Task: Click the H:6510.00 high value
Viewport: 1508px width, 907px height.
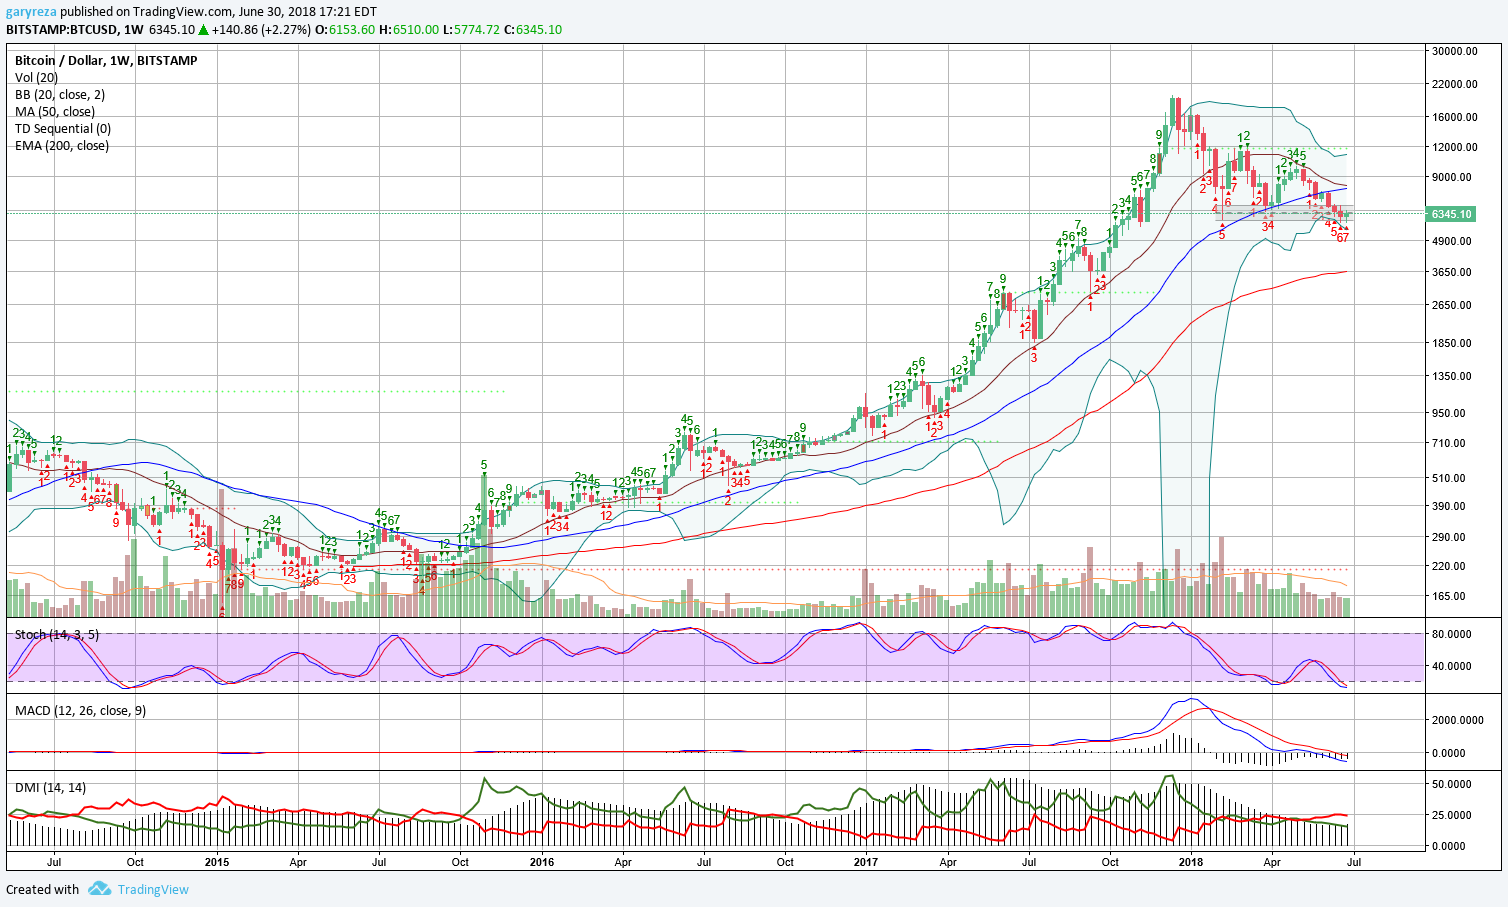Action: coord(409,30)
